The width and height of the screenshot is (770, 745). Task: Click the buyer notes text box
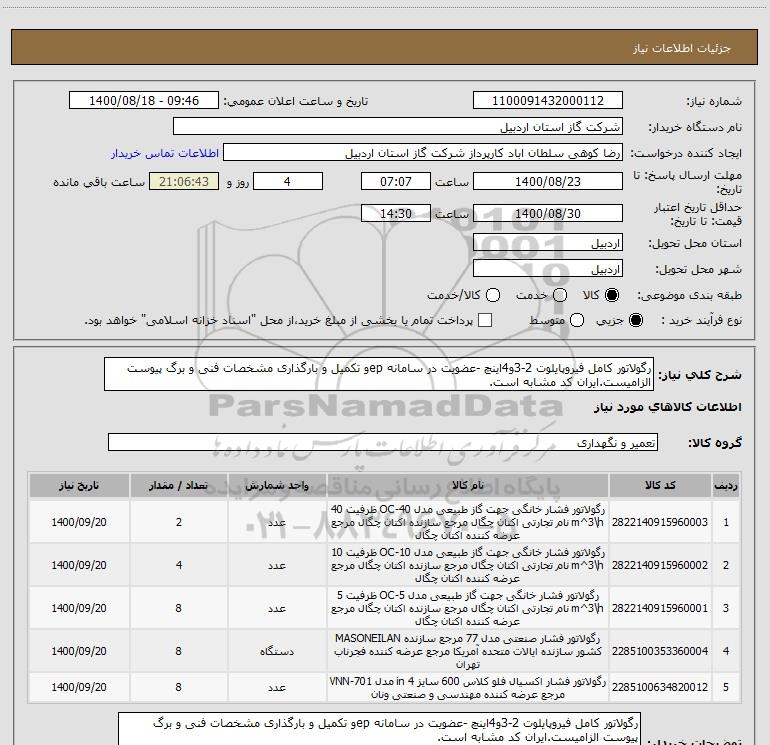(379, 729)
